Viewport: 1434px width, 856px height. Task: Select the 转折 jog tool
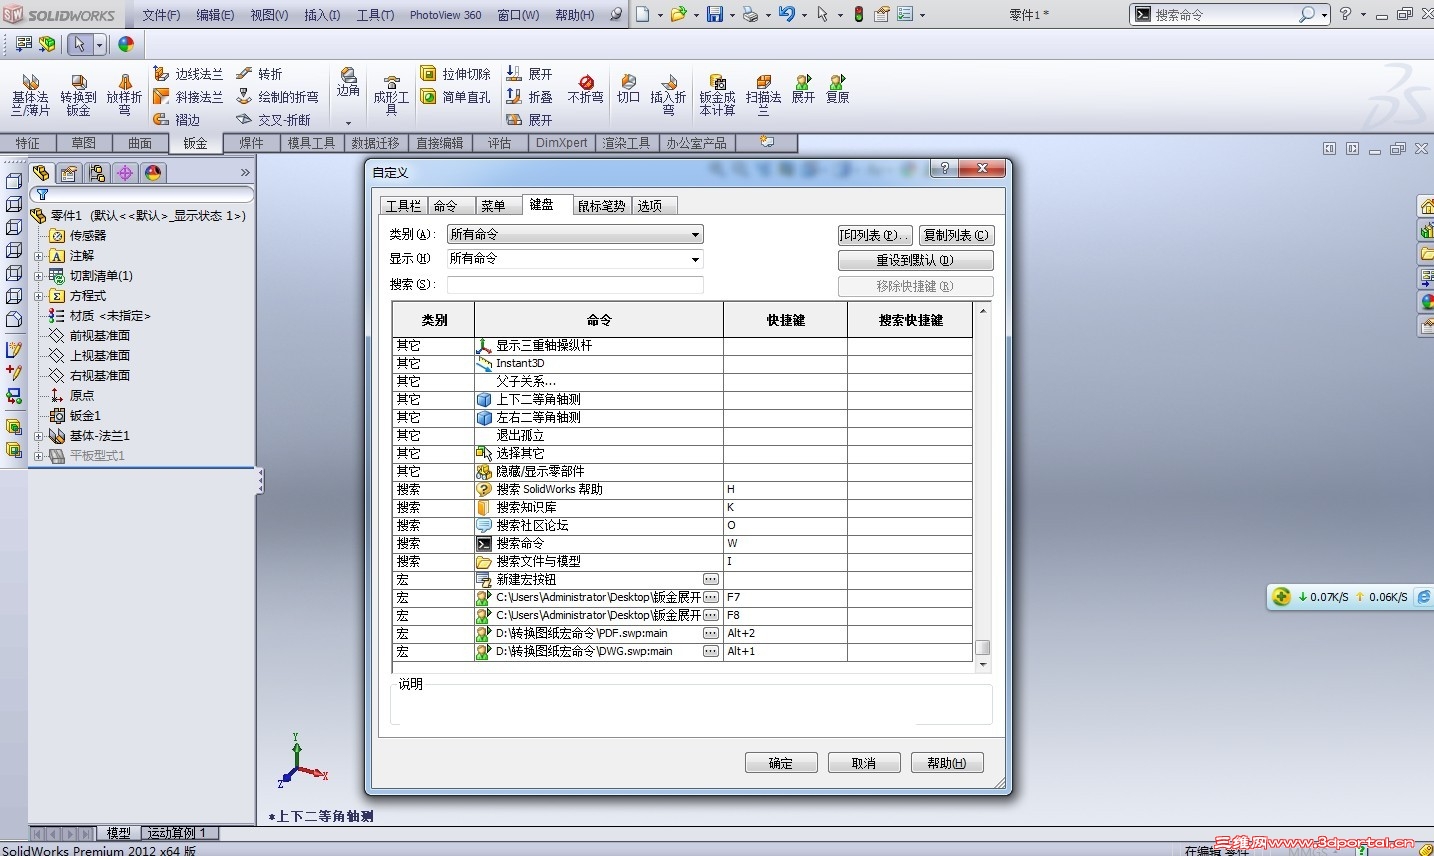click(x=259, y=74)
